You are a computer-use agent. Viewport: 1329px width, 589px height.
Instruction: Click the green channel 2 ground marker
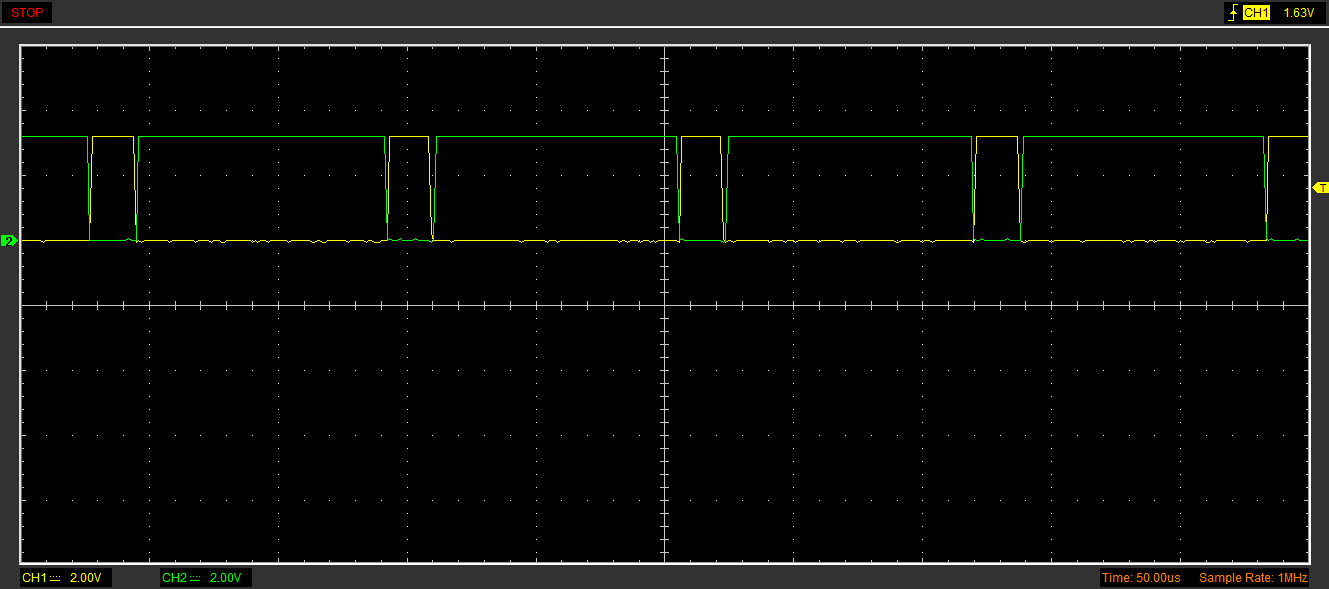9,241
